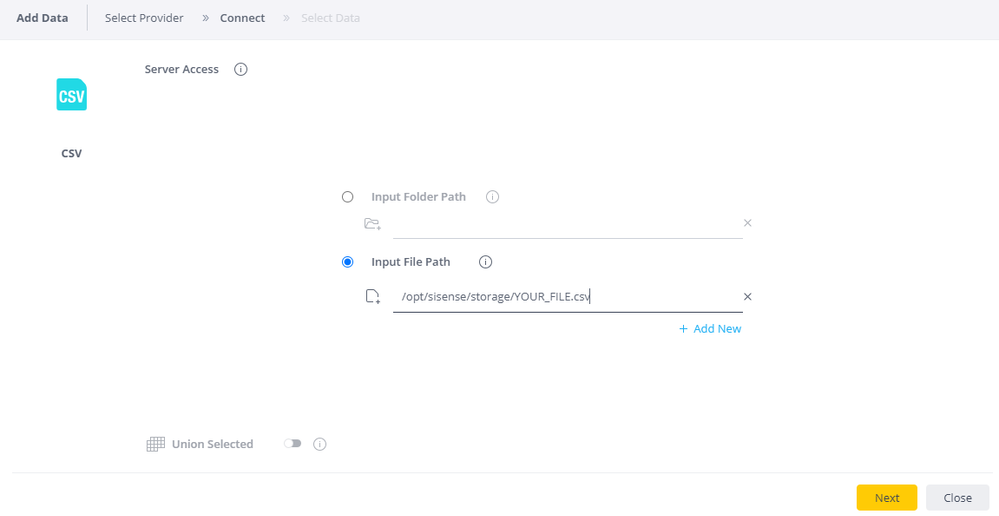The image size is (999, 516).
Task: Toggle the Union Selected switch
Action: [292, 444]
